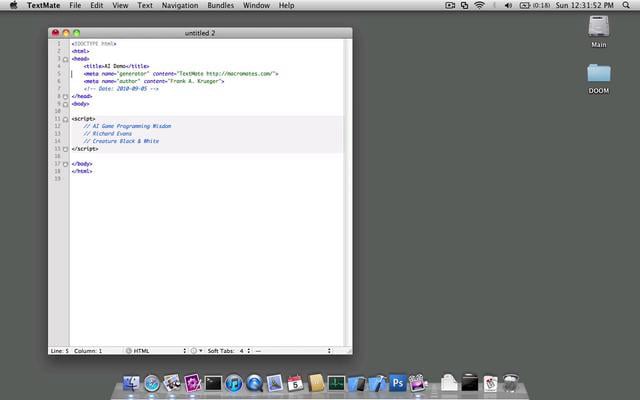Image resolution: width=640 pixels, height=400 pixels.
Task: Click the screen recording icon in menu bar
Action: (x=450, y=5)
